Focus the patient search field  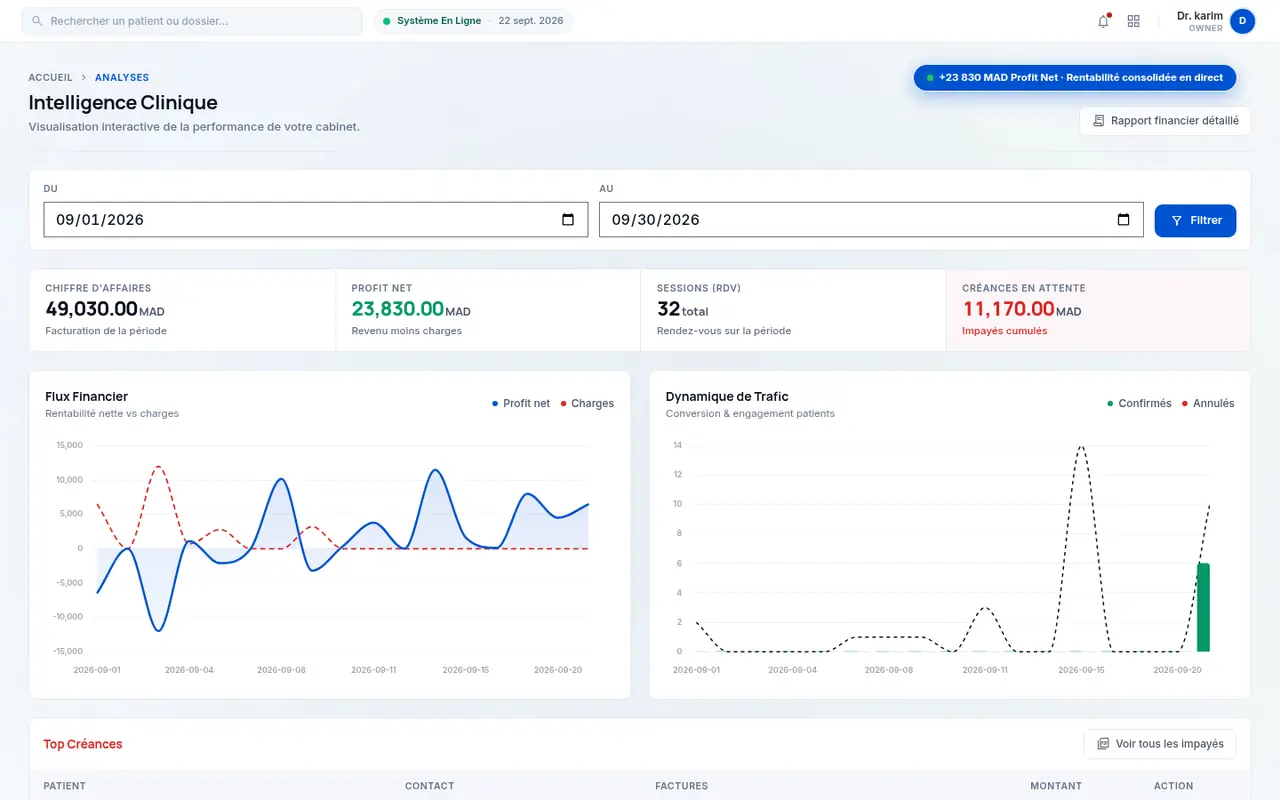[x=192, y=21]
